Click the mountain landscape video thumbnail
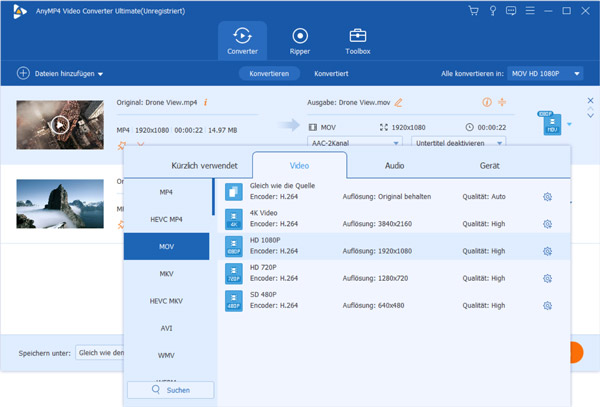This screenshot has height=407, width=600. [60, 204]
